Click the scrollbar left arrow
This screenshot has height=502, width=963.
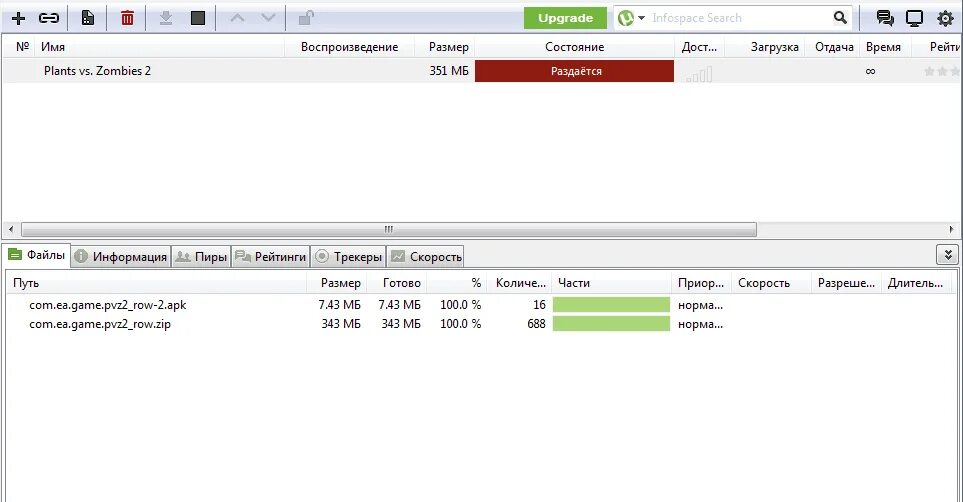click(x=10, y=229)
